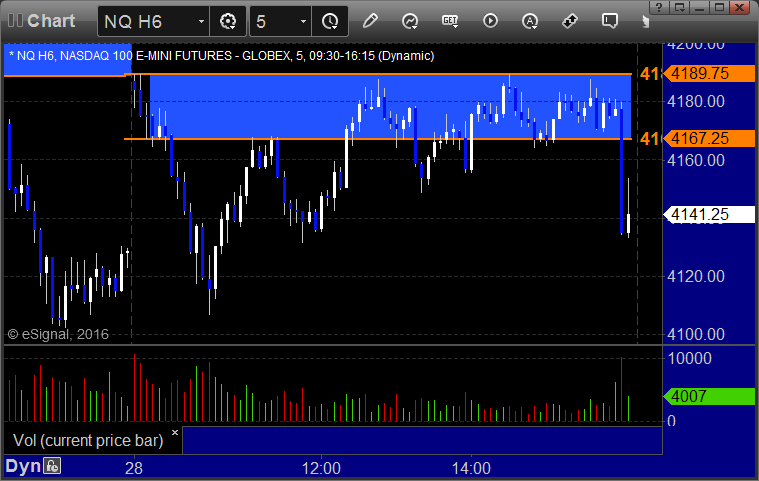
Task: Click the NQ H6 NASDAQ 100 E-MINI title text
Action: 221,56
